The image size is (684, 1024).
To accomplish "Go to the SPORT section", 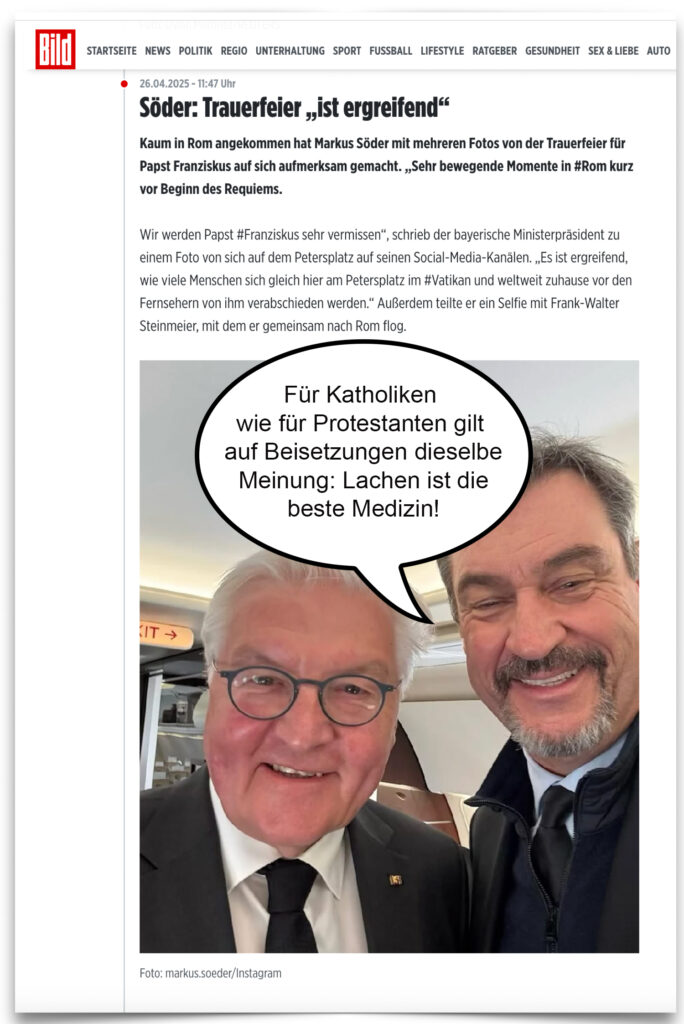I will [x=347, y=51].
